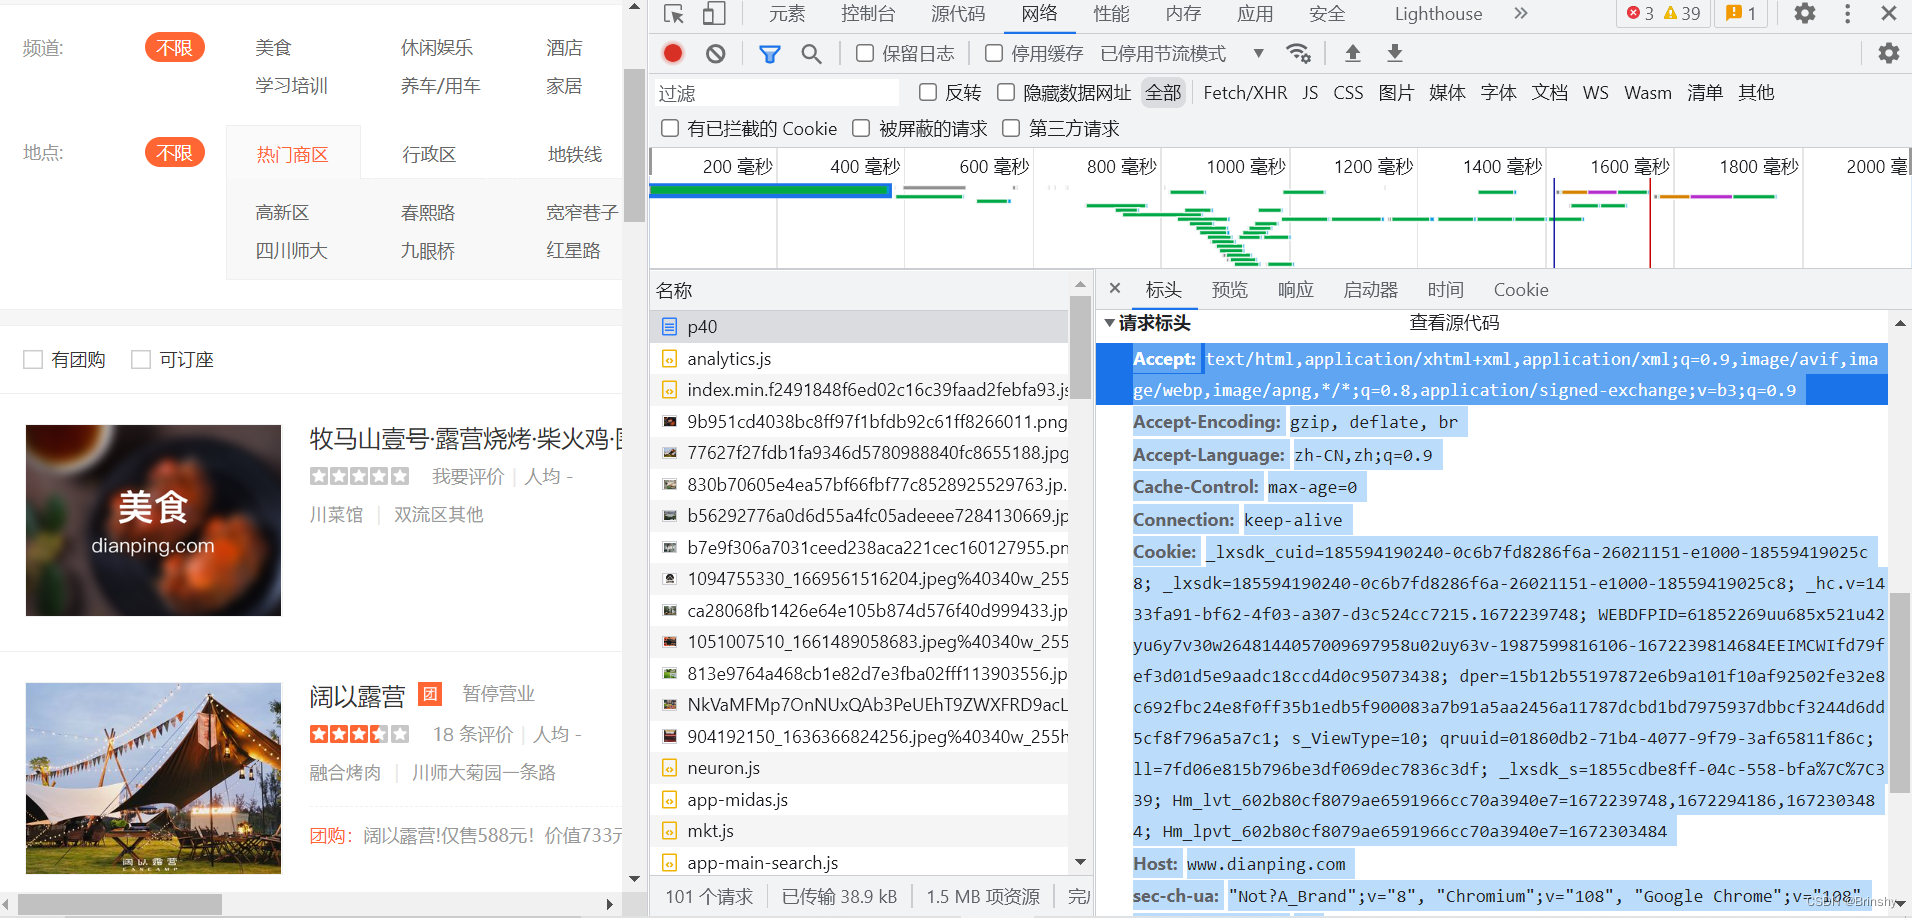Check the 有团购 filter checkbox
This screenshot has width=1912, height=918.
coord(33,359)
